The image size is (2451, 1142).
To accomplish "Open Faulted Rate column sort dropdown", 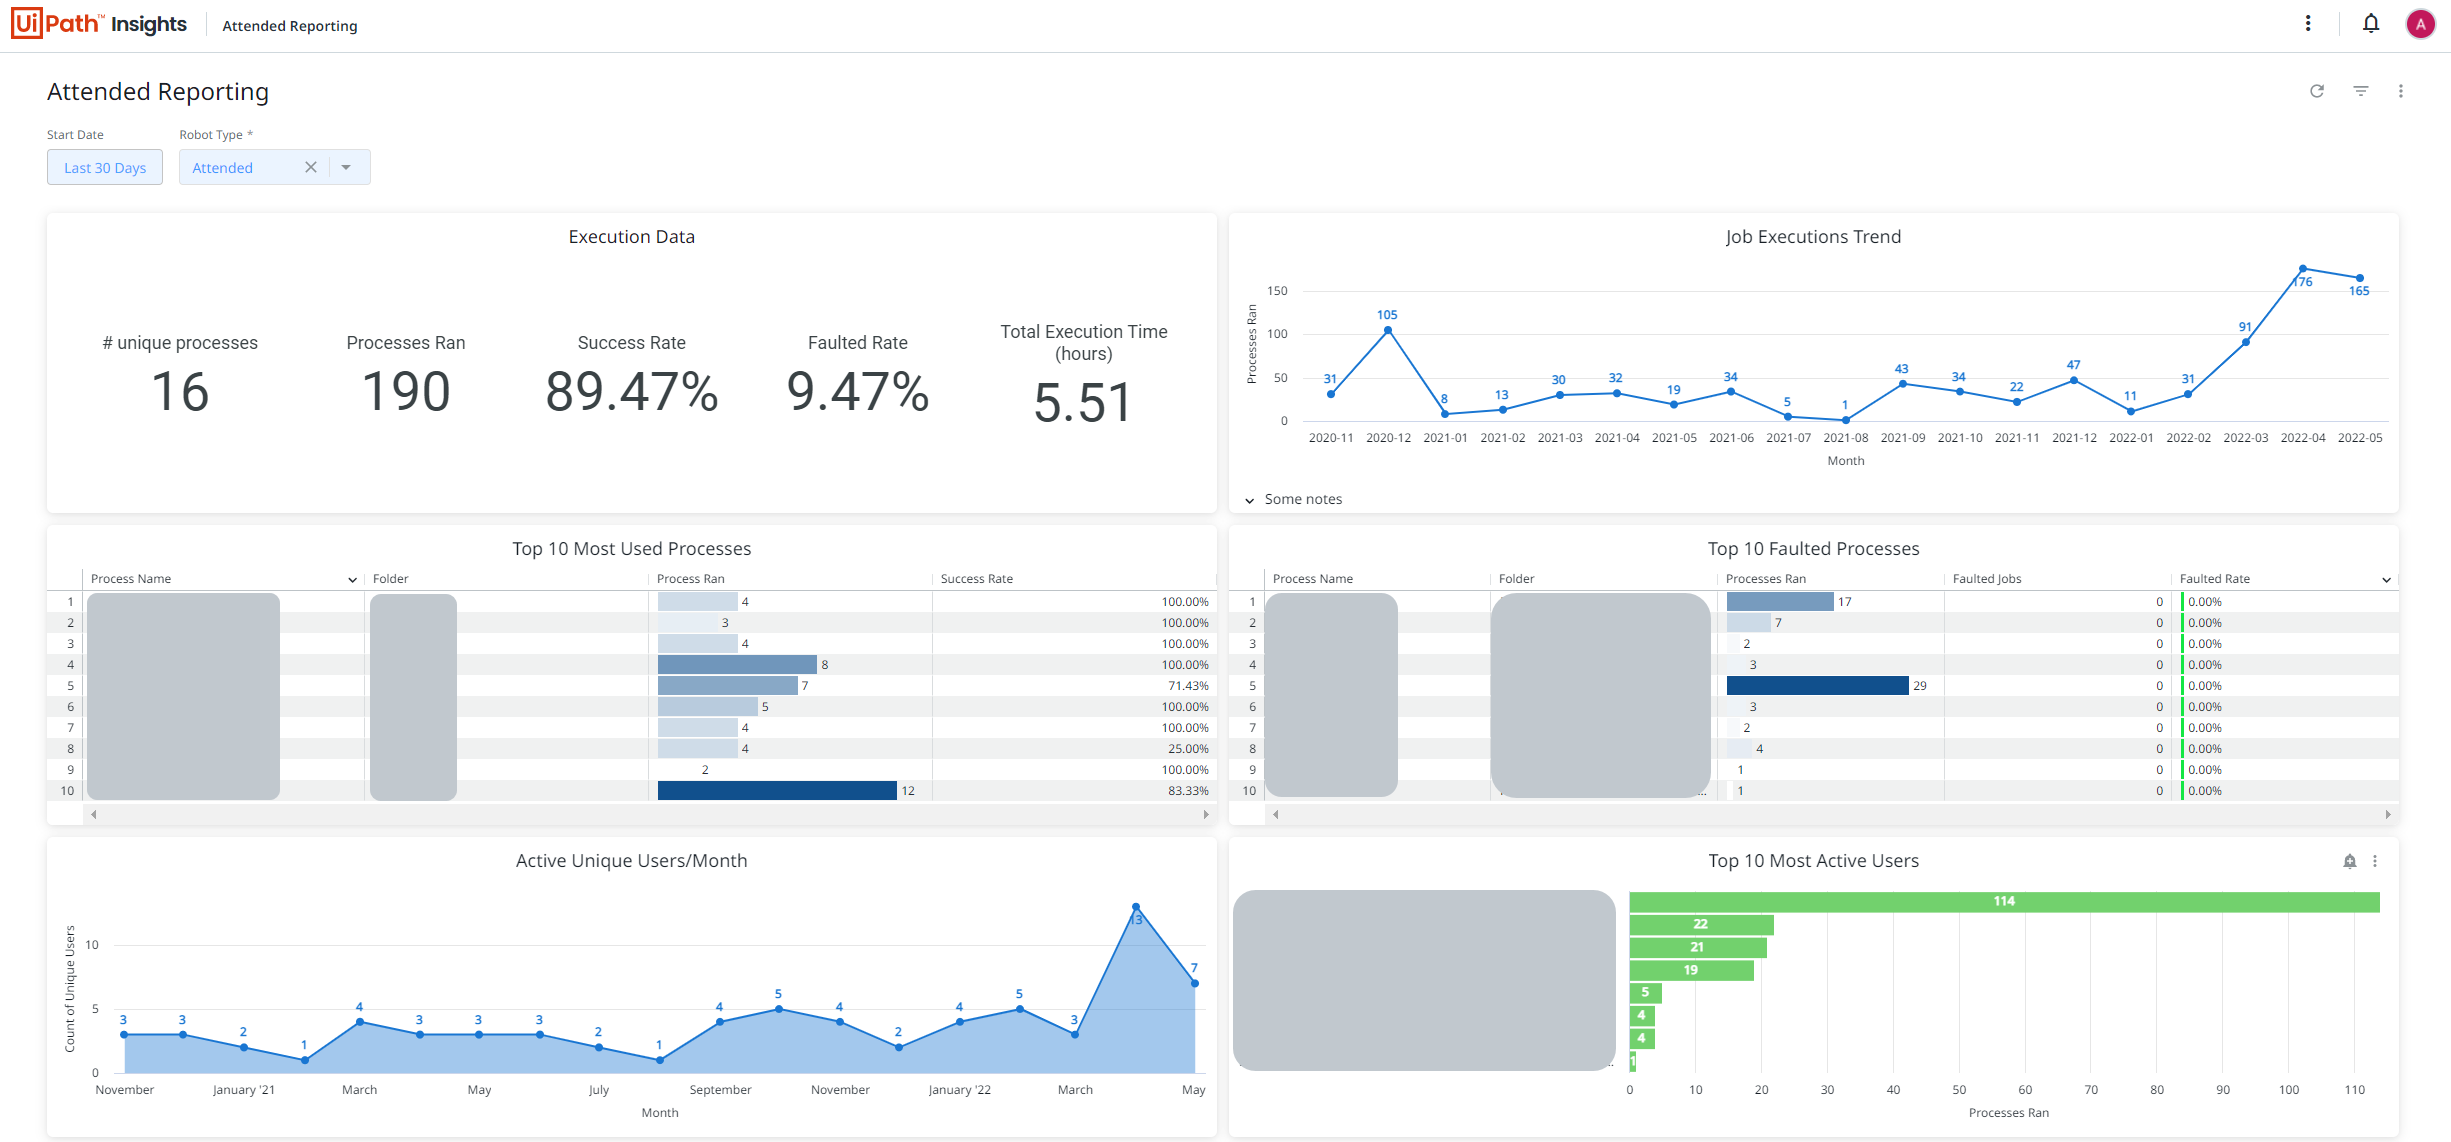I will 2386,580.
